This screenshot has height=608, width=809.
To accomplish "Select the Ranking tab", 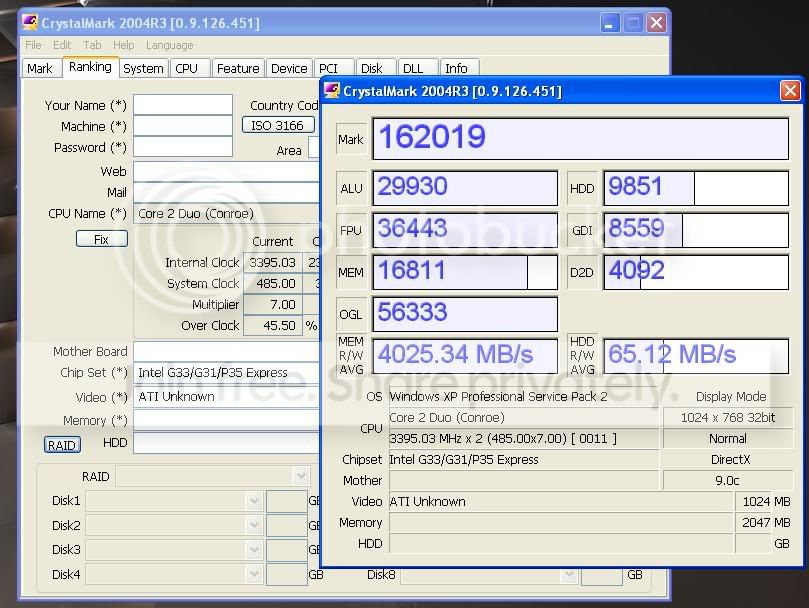I will (x=90, y=67).
